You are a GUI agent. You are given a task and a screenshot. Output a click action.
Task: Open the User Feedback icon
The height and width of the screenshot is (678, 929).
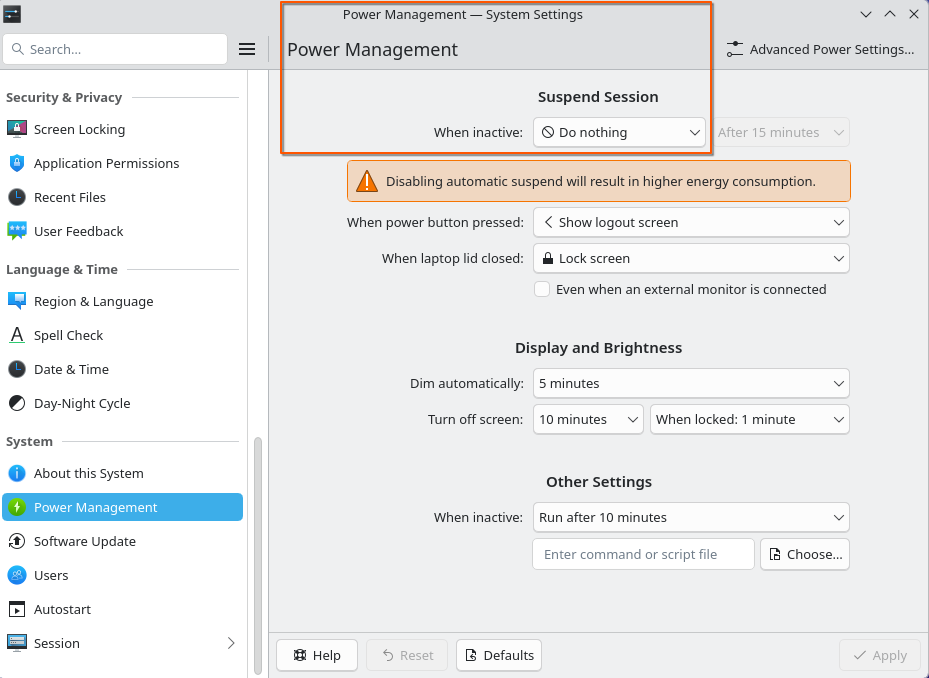coord(17,231)
